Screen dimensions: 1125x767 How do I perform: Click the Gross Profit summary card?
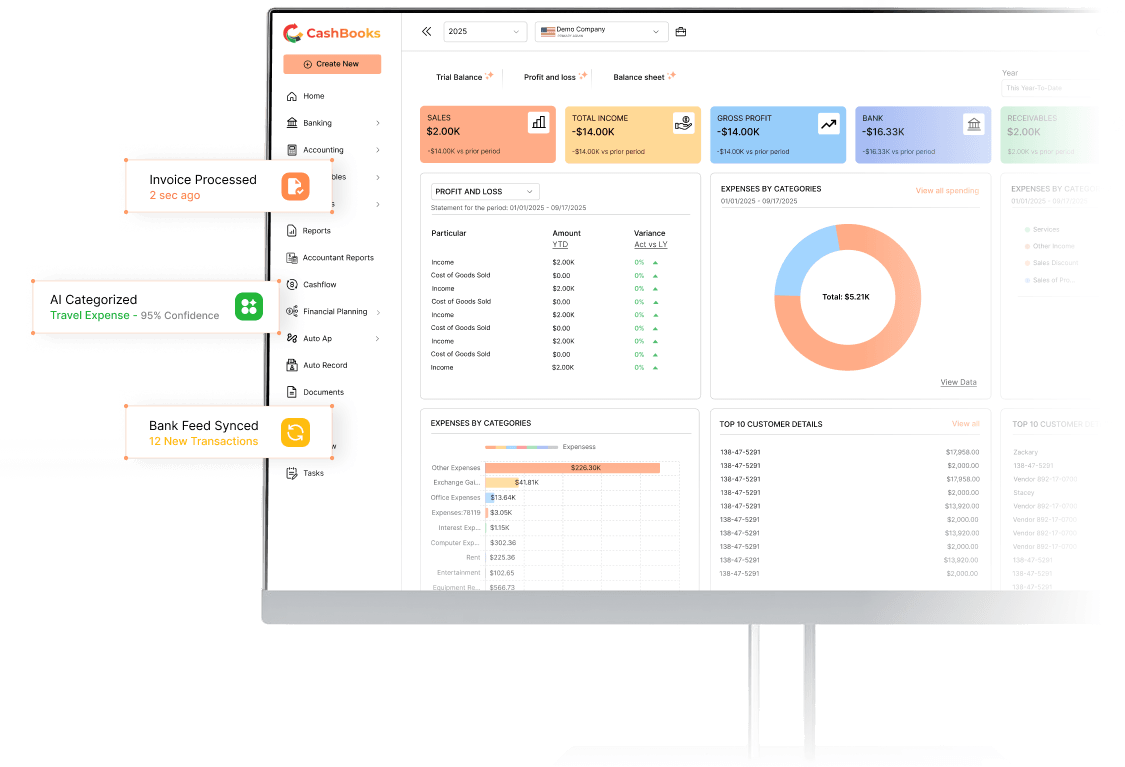(x=778, y=135)
